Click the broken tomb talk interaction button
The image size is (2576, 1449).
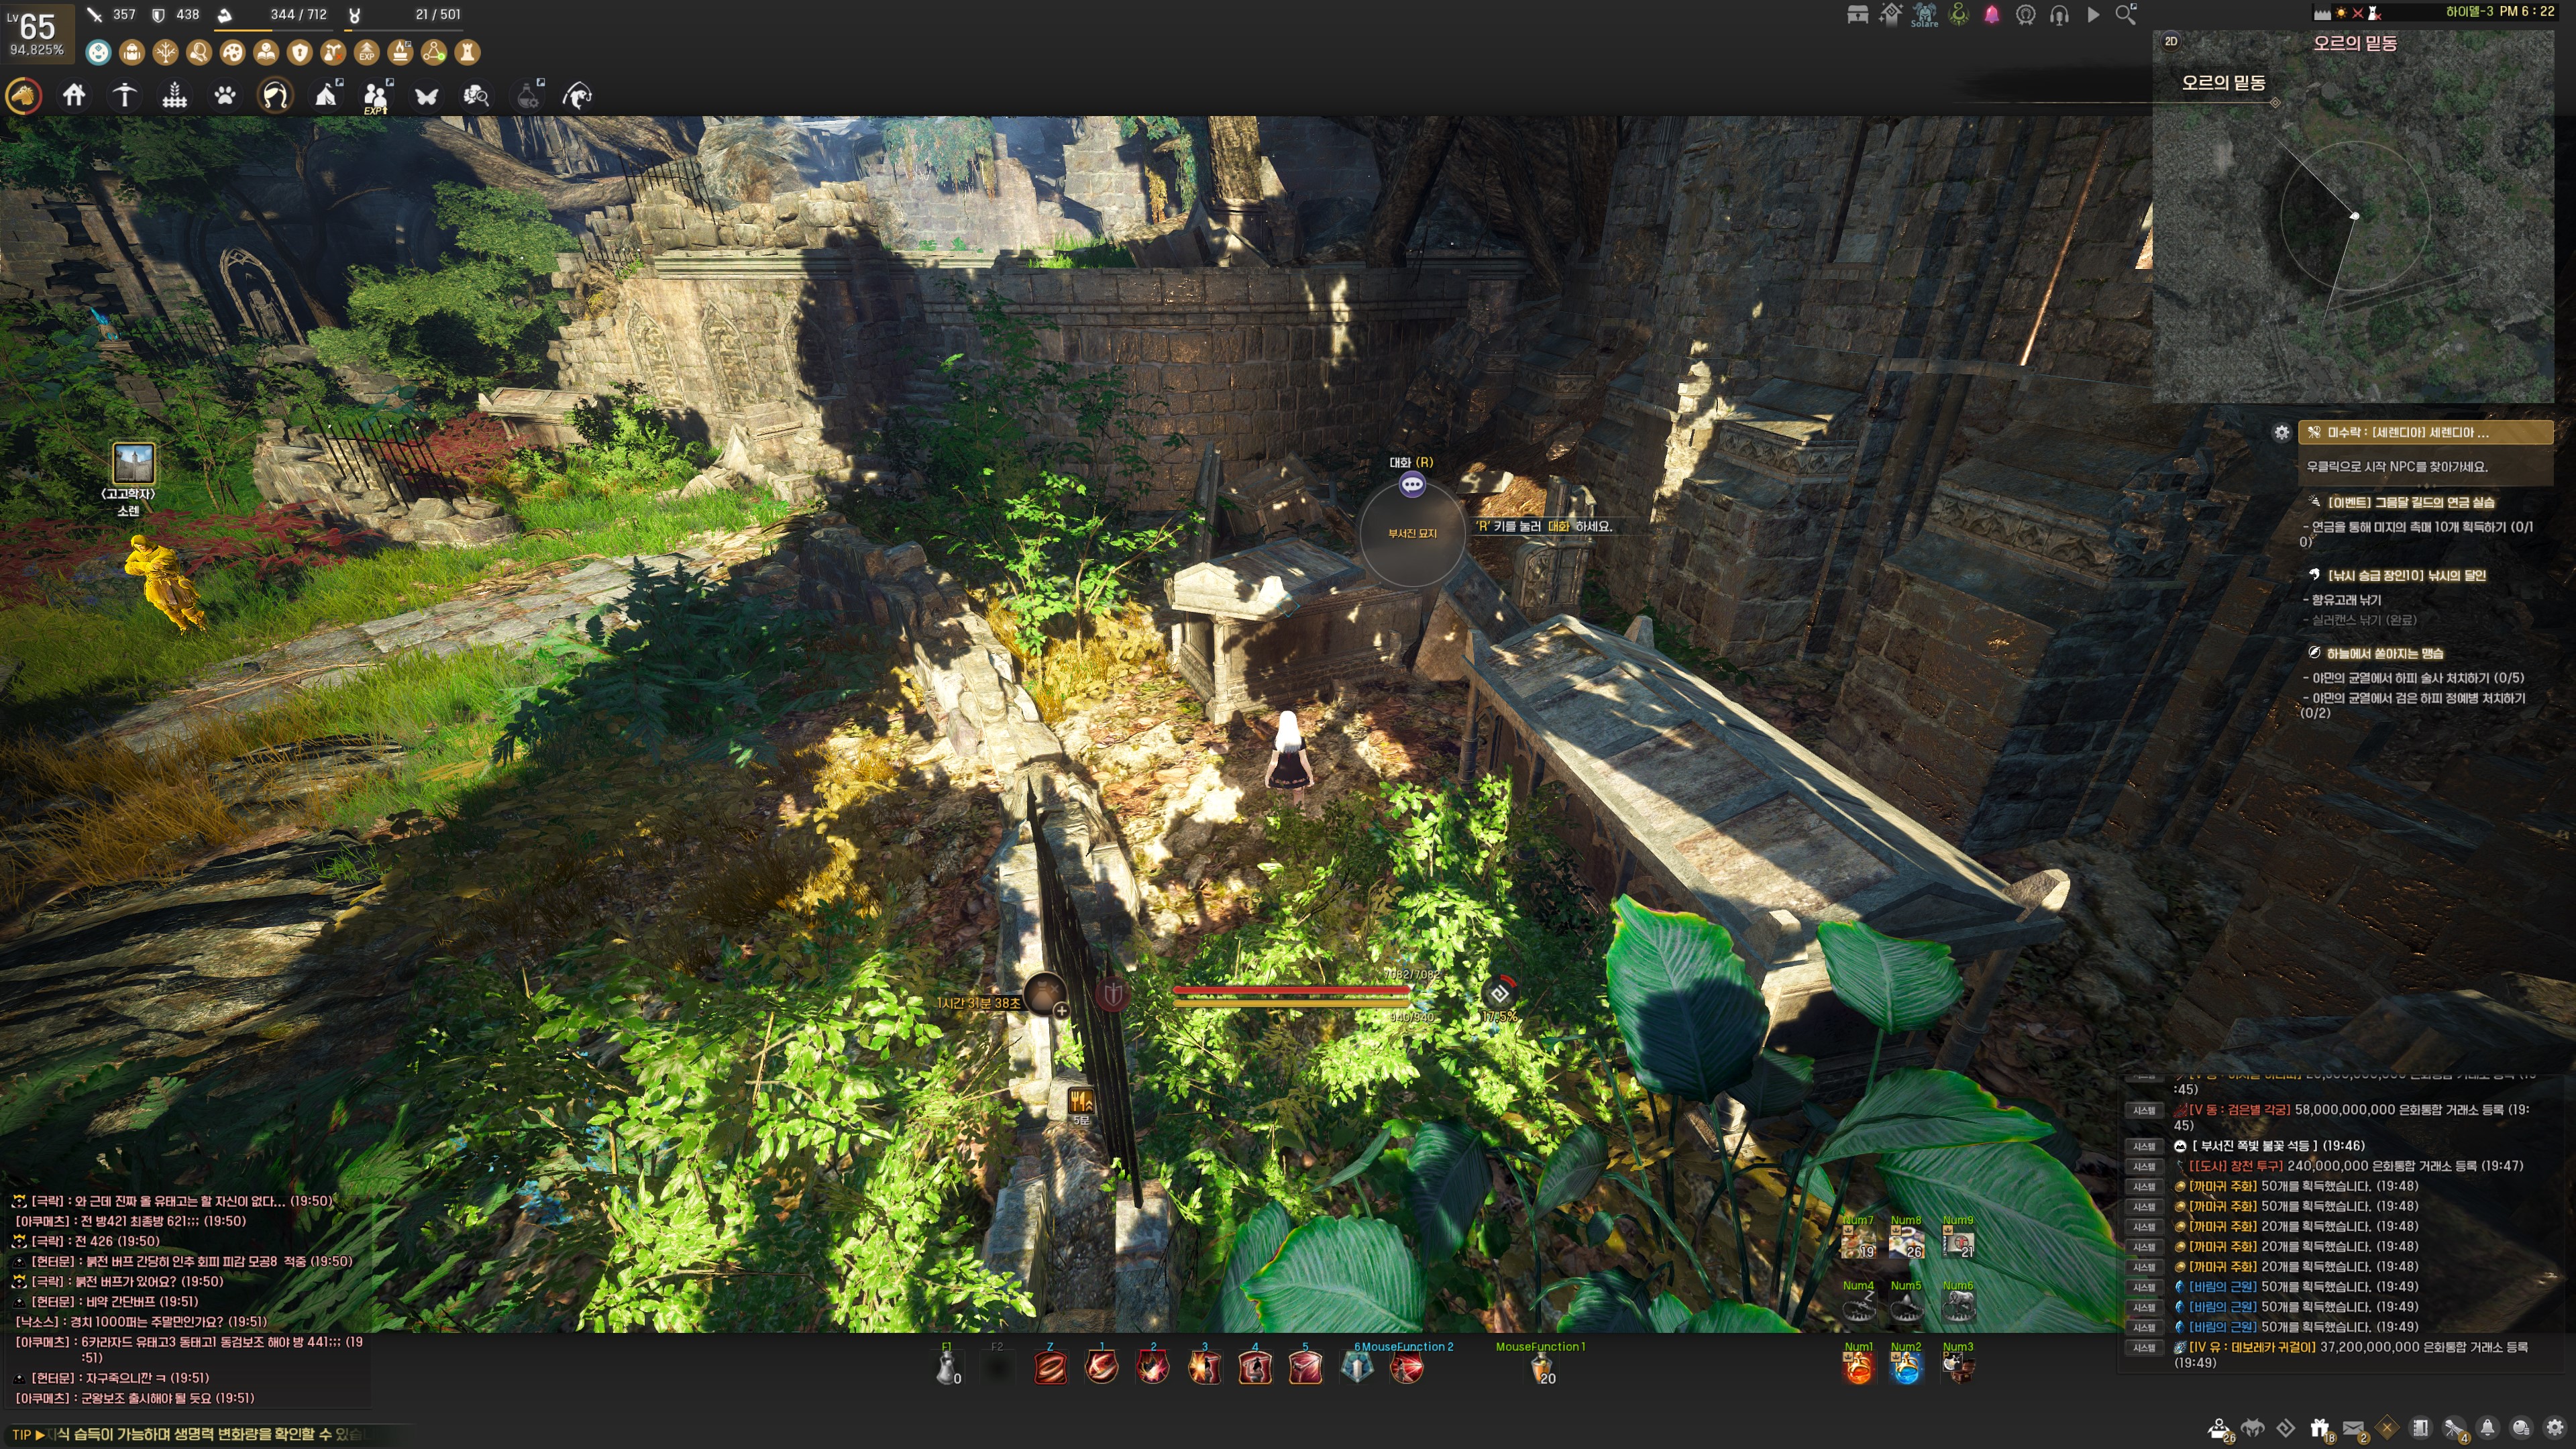1412,485
